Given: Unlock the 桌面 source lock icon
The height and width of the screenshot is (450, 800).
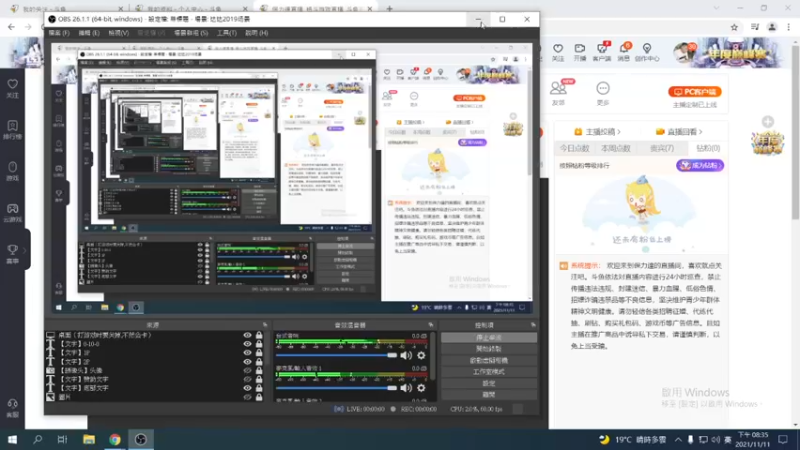Looking at the screenshot, I should [x=259, y=335].
